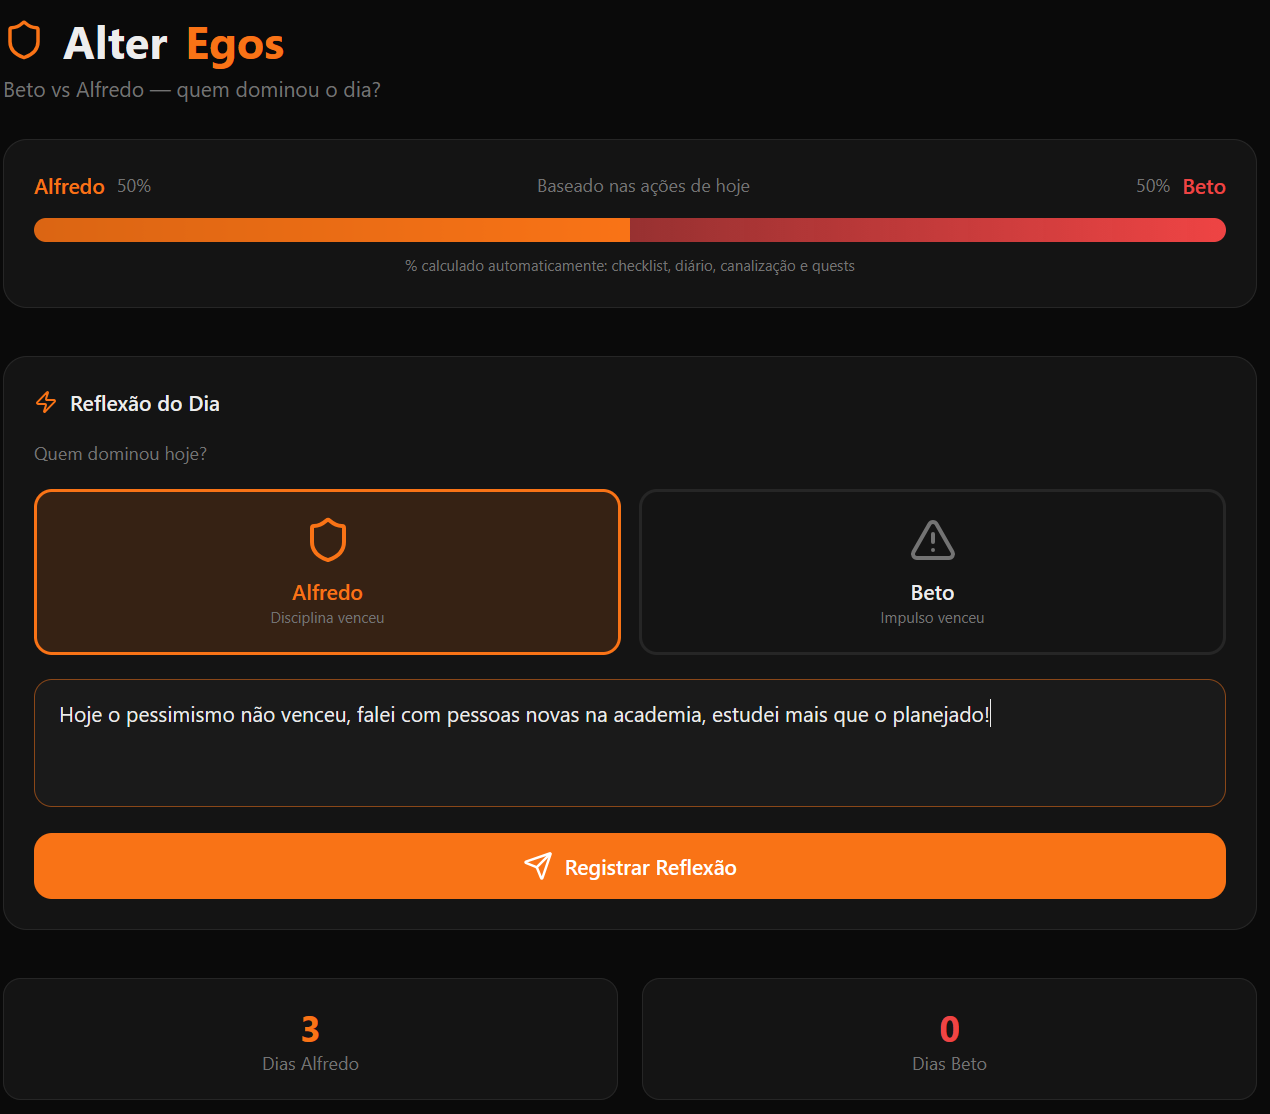Click the "Dias Beto" label
Screen dimensions: 1270x1114
pyautogui.click(x=949, y=1064)
